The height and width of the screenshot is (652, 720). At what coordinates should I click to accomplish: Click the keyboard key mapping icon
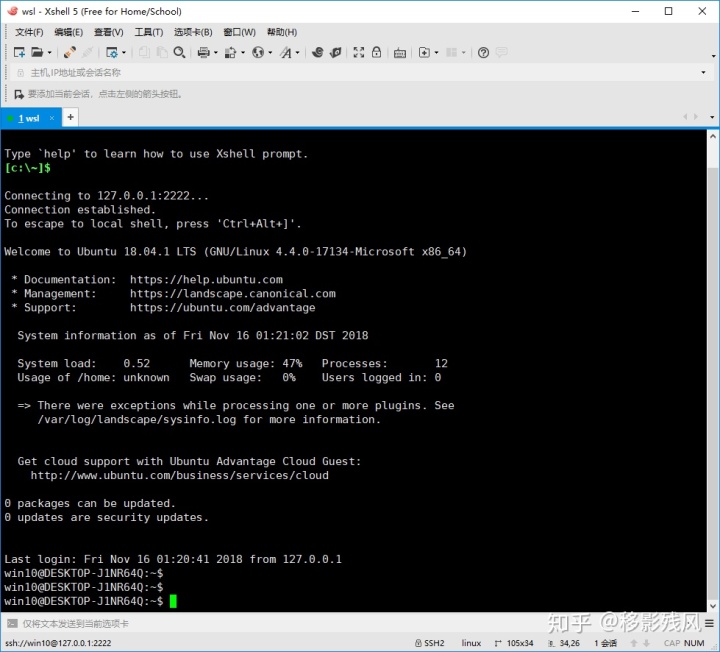click(400, 53)
